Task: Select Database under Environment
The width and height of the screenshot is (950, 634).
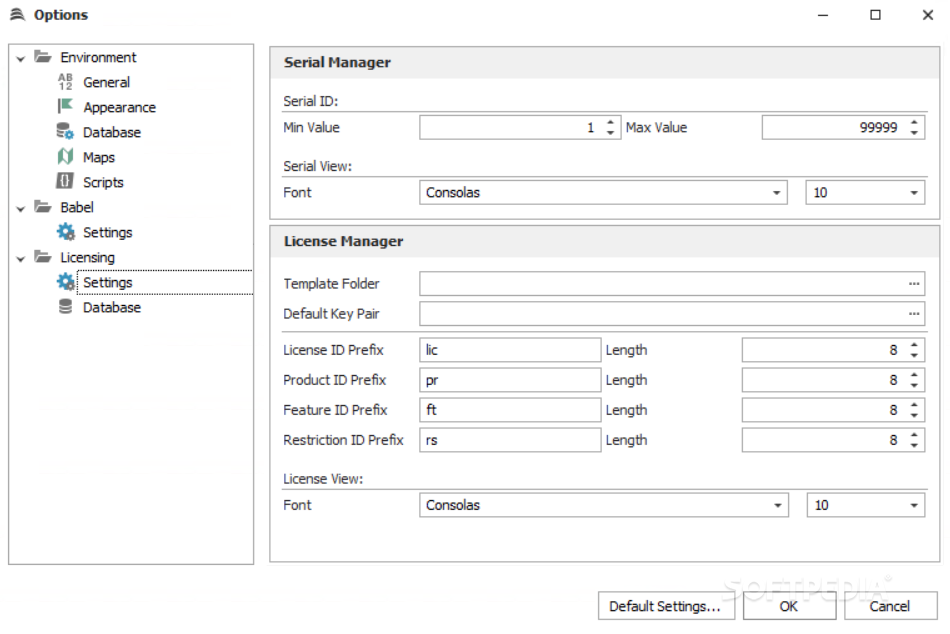Action: (111, 132)
